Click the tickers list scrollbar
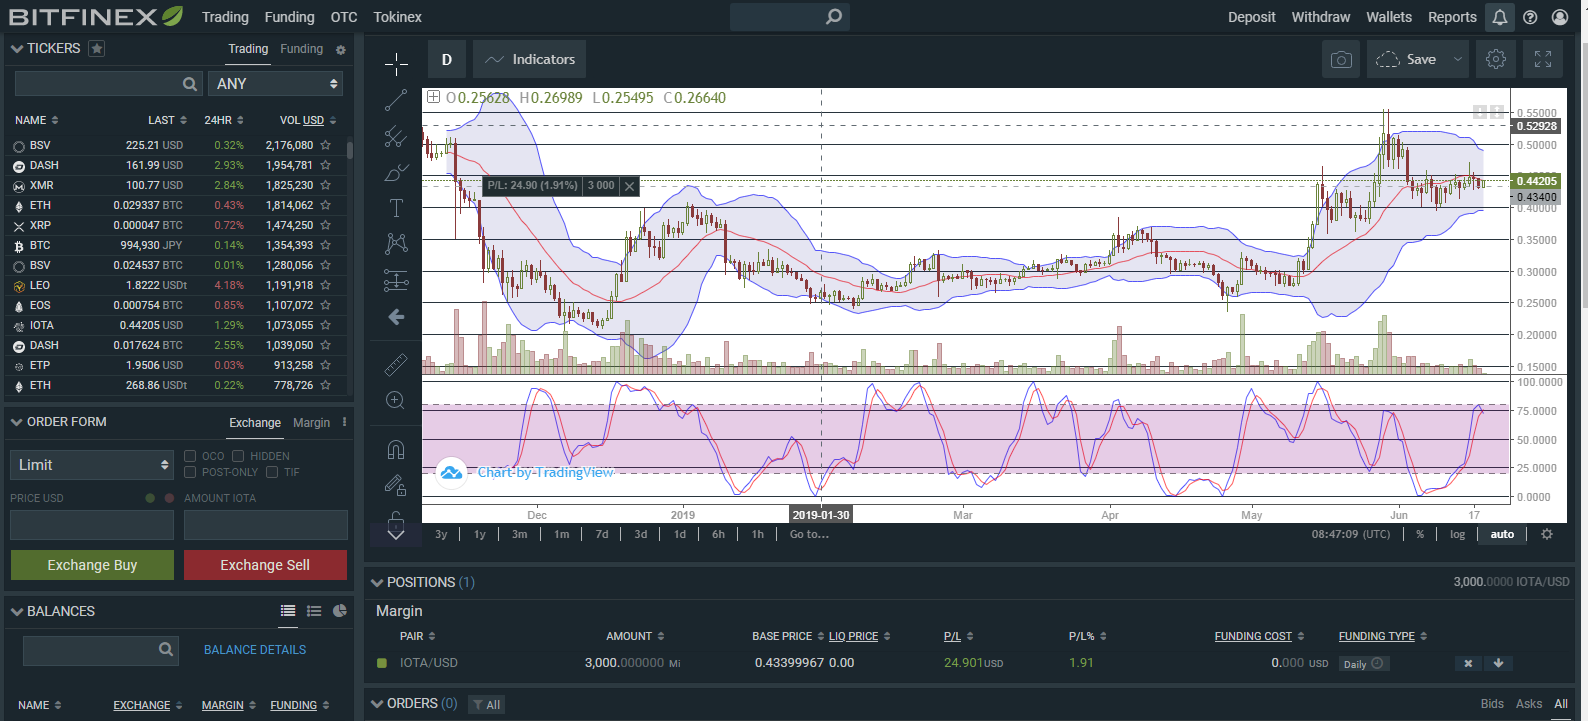The image size is (1588, 721). (x=350, y=150)
